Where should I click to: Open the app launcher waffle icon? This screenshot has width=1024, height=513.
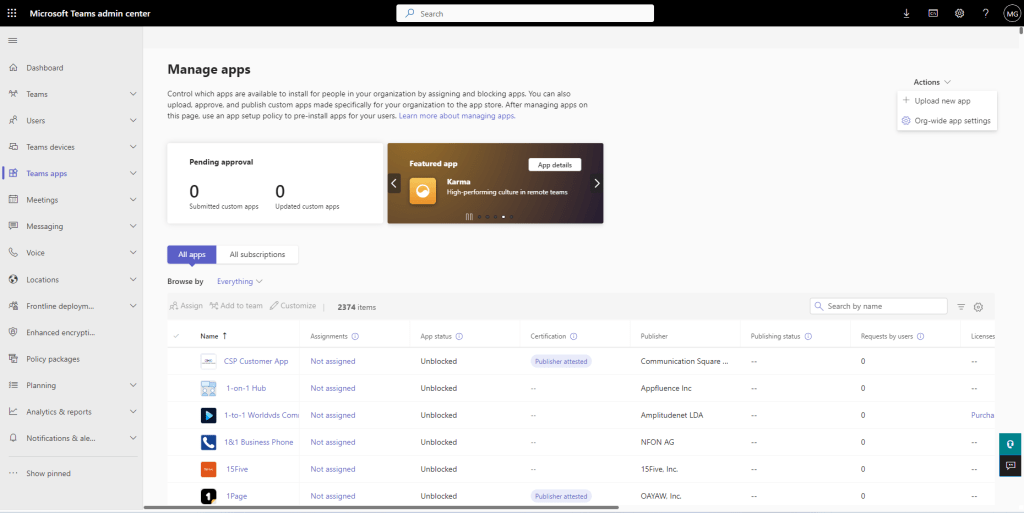point(12,13)
